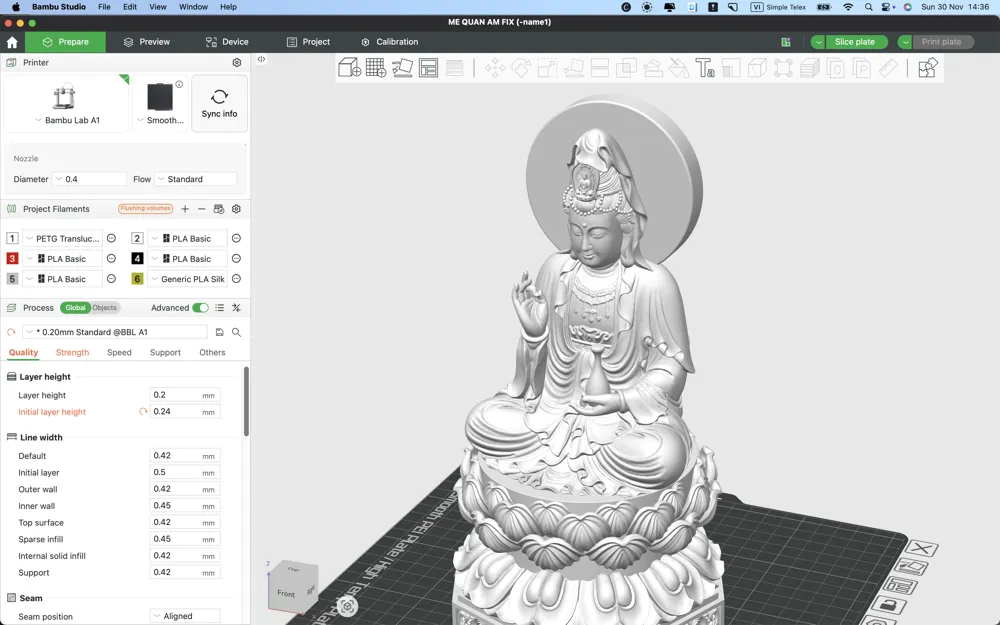This screenshot has width=1000, height=625.
Task: Click the Flushing volumes button
Action: 145,209
